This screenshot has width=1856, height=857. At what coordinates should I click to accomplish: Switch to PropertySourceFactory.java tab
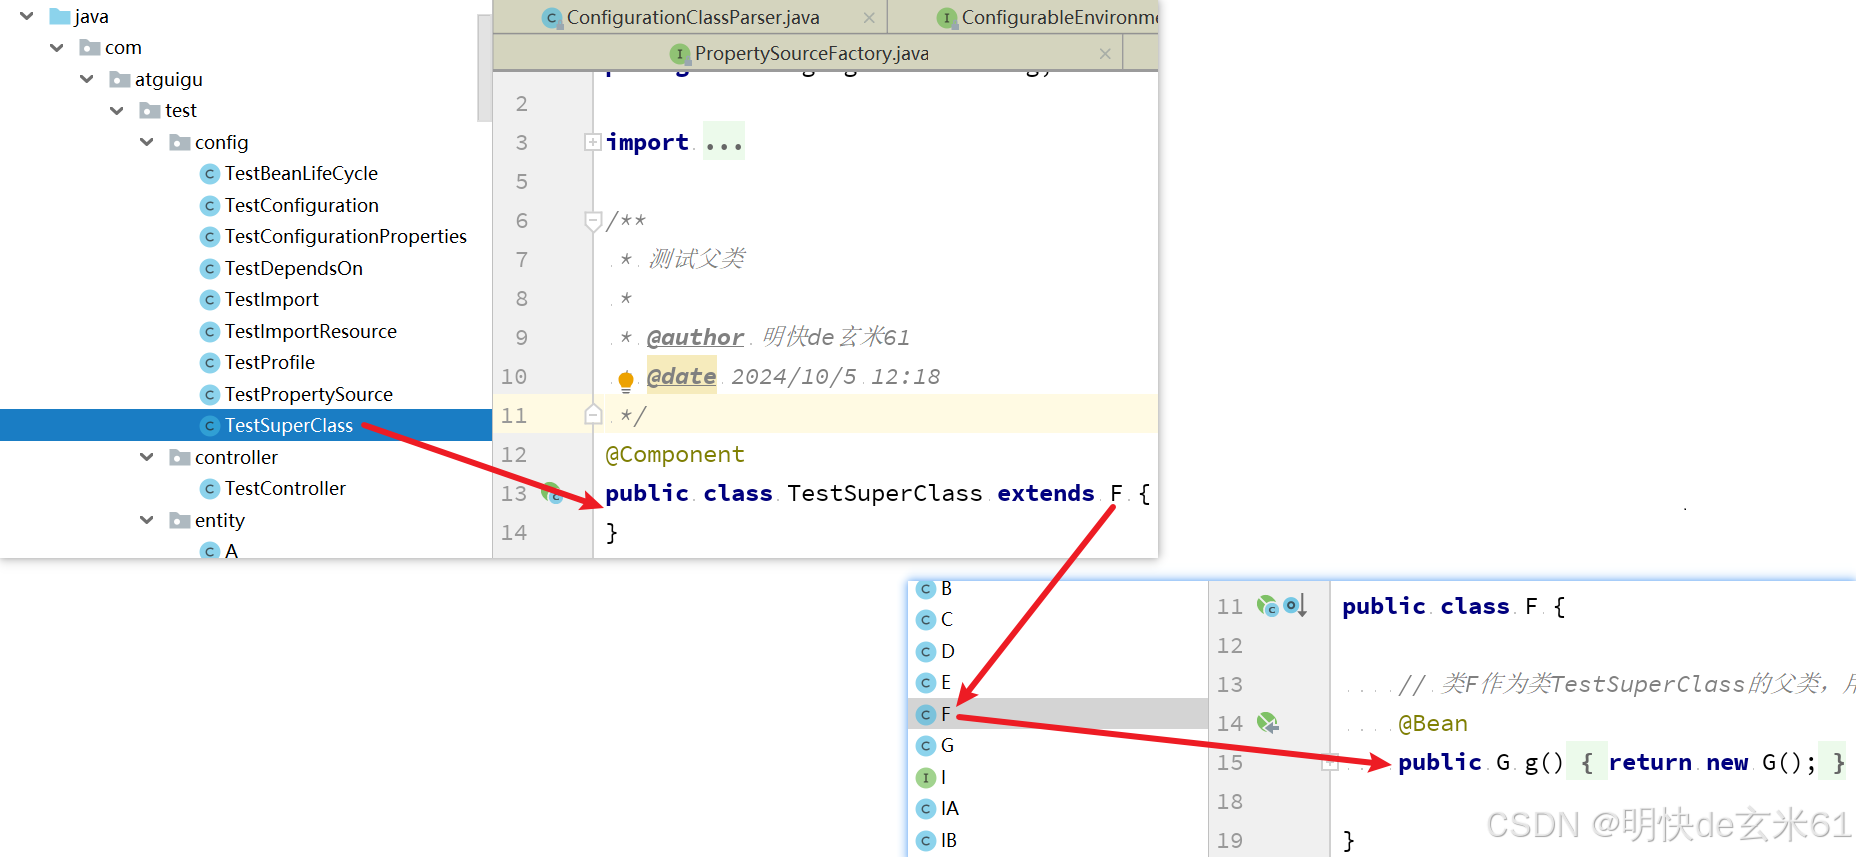[811, 53]
